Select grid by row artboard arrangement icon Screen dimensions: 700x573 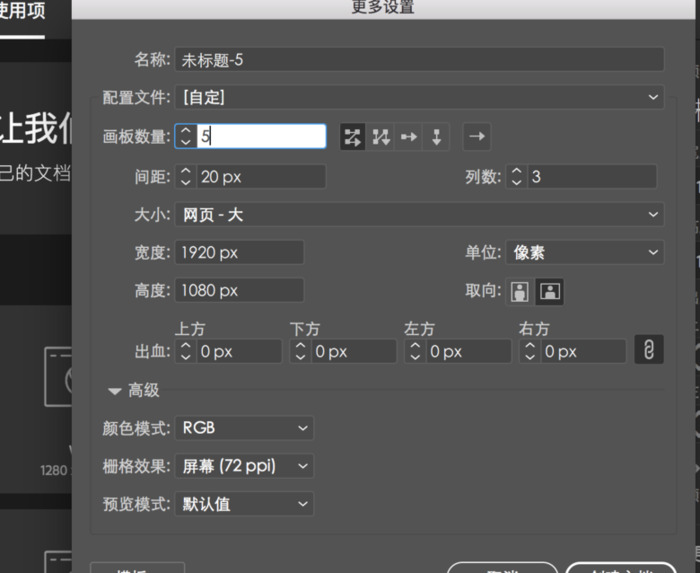click(x=353, y=137)
